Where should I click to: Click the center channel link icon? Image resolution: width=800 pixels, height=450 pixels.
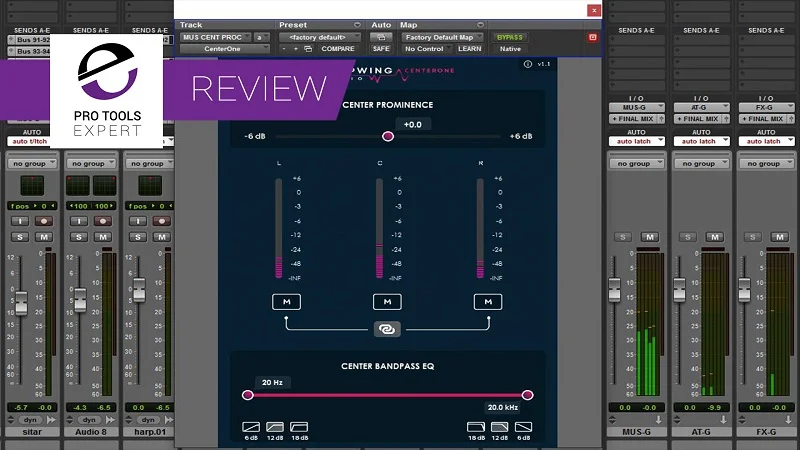tap(387, 329)
